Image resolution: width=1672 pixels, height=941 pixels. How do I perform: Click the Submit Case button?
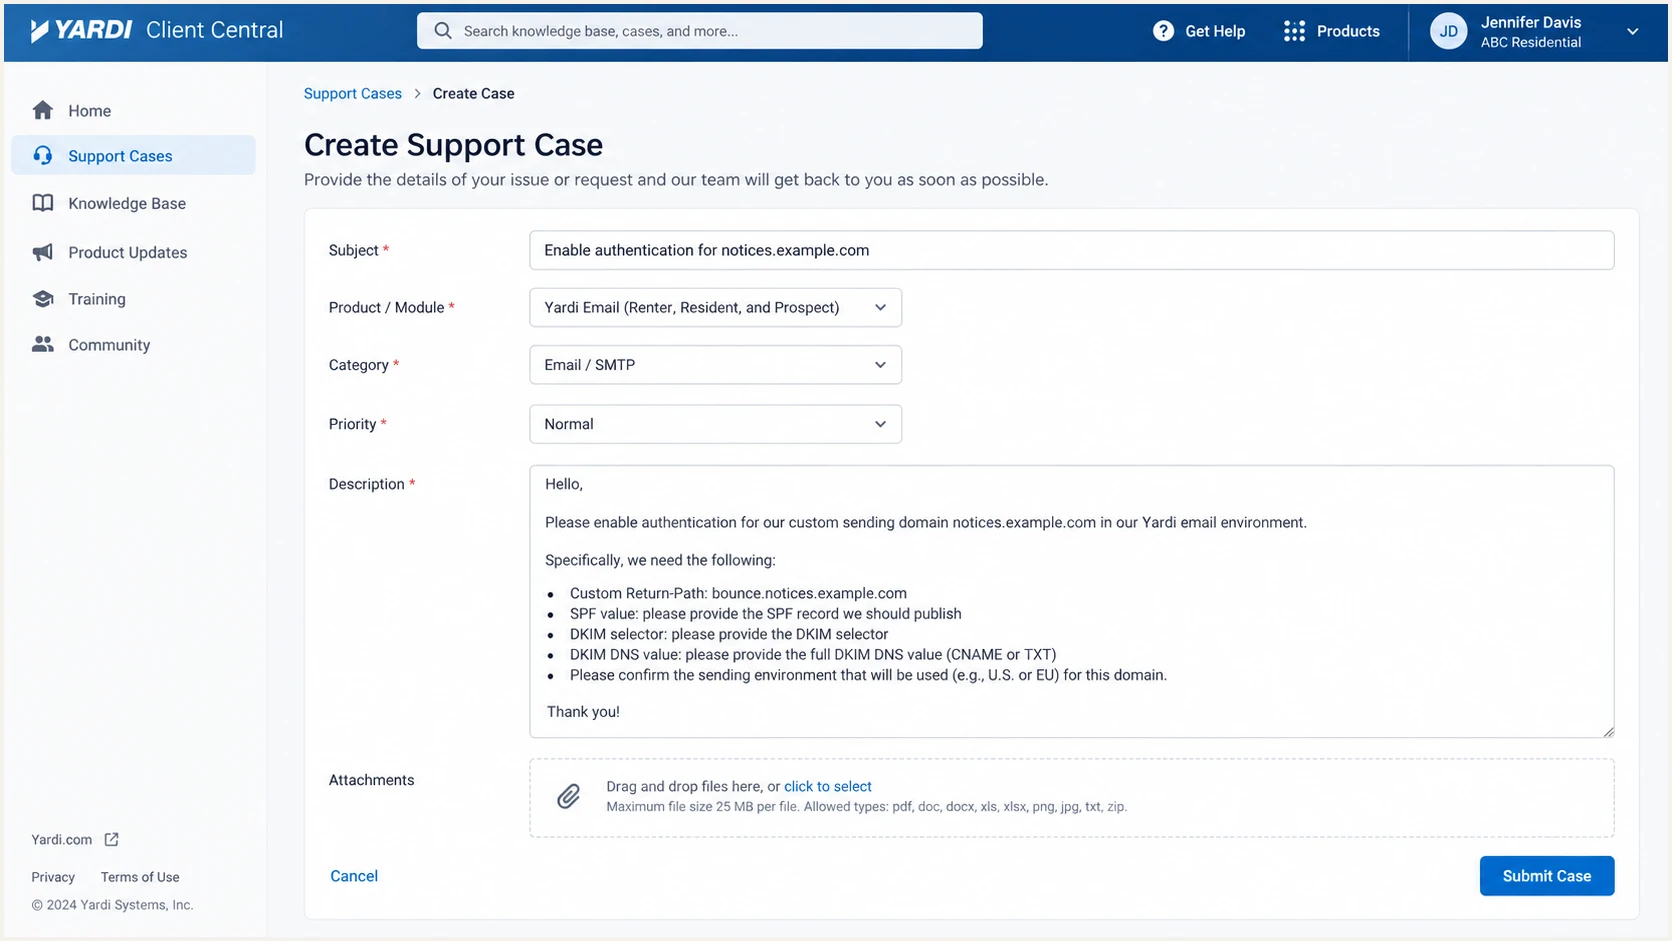point(1546,876)
